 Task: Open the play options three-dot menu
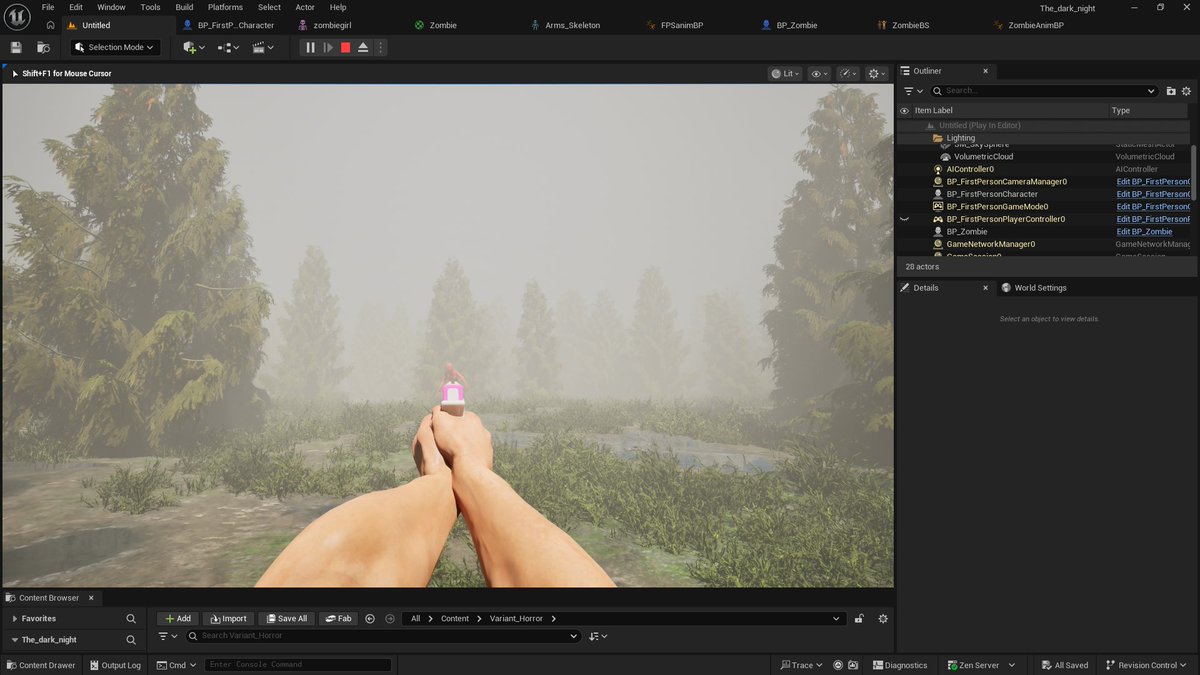(380, 47)
